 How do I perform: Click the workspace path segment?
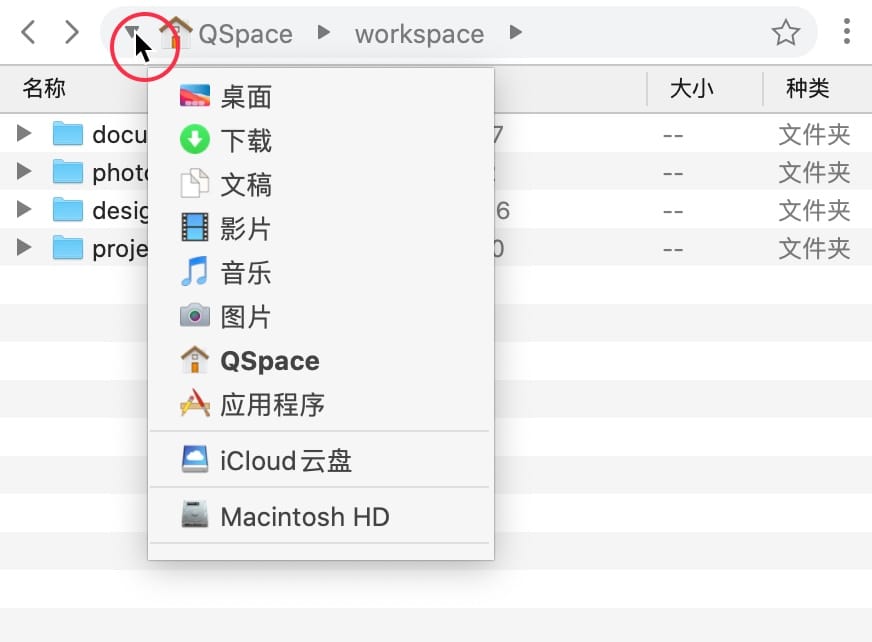419,34
